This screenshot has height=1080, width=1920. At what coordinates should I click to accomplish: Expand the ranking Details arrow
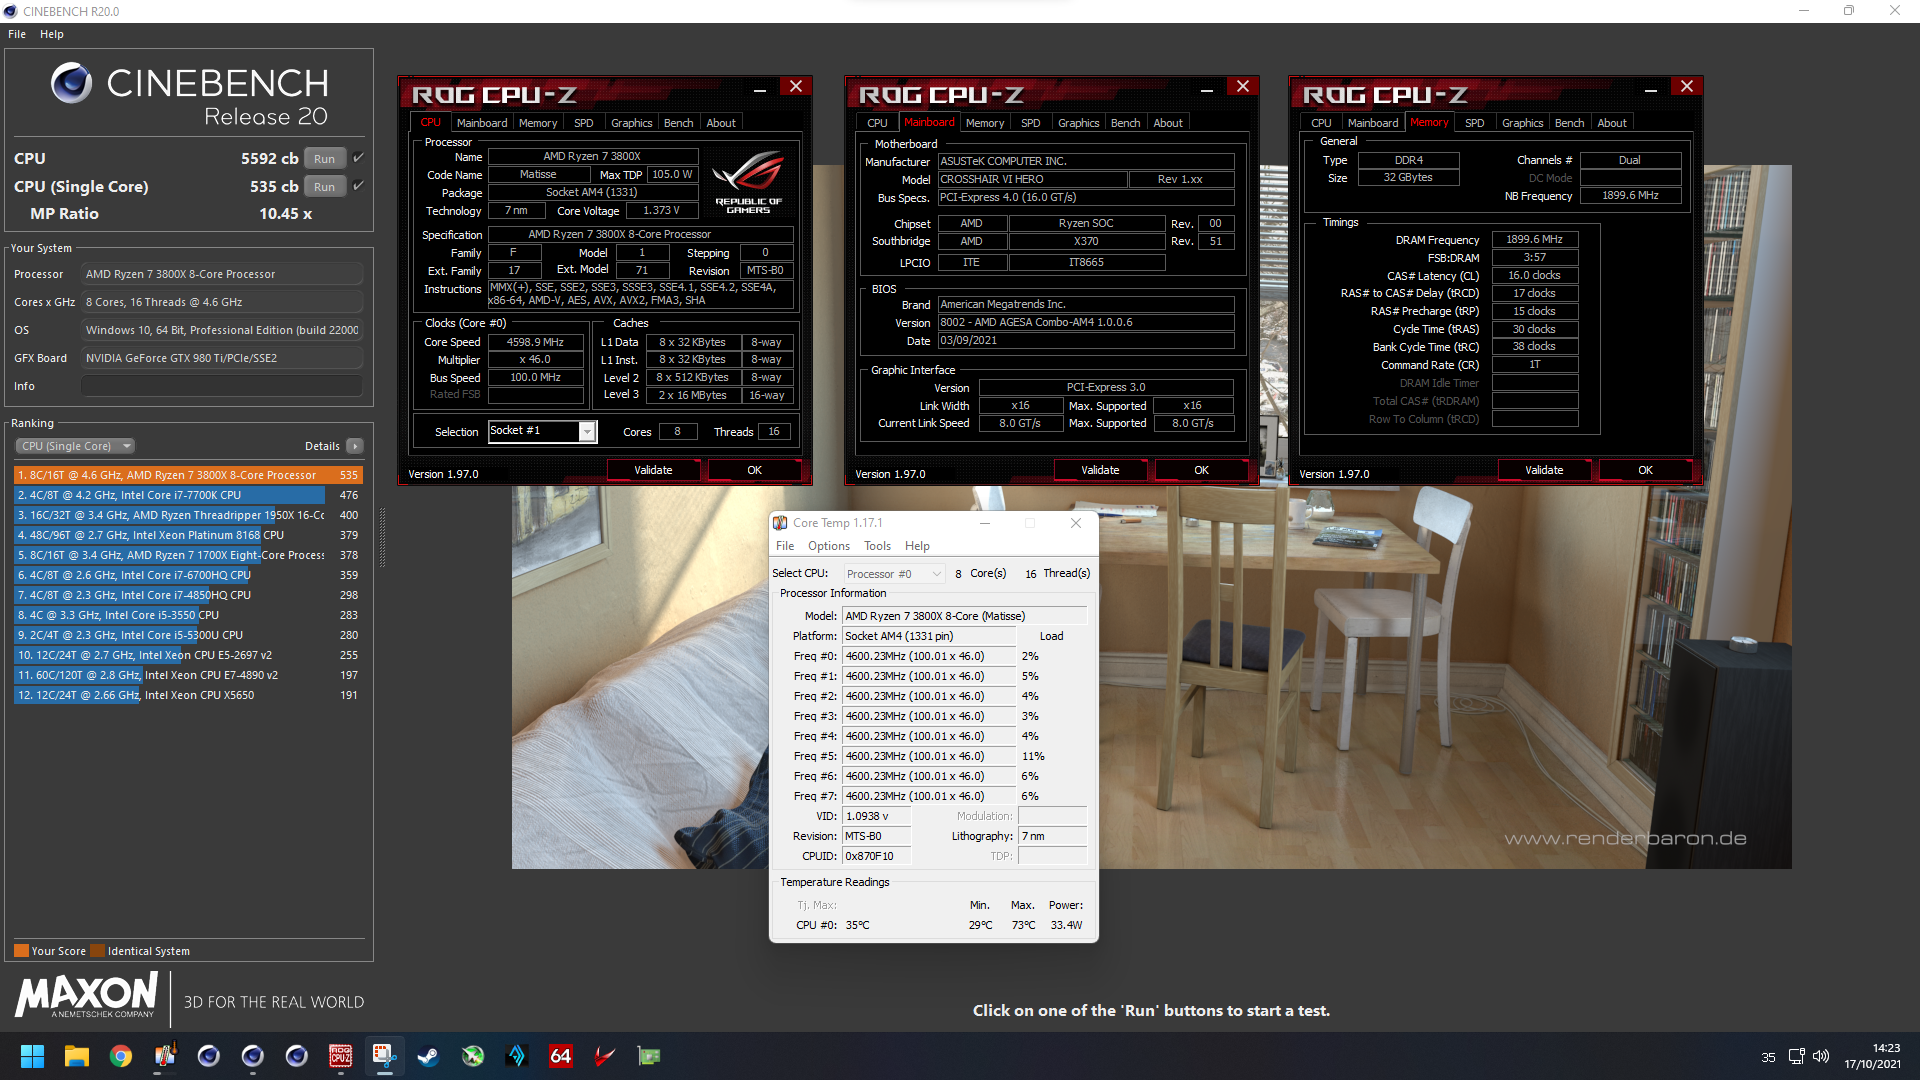pyautogui.click(x=355, y=446)
